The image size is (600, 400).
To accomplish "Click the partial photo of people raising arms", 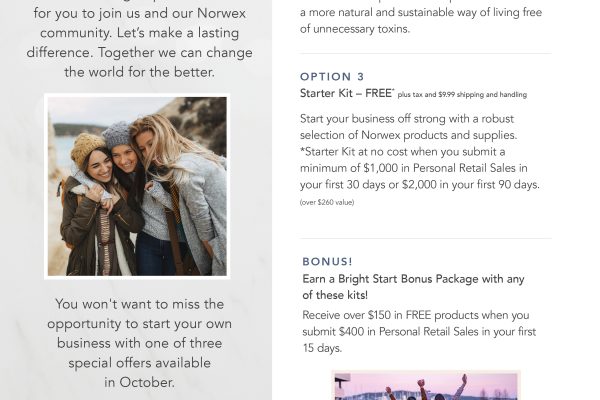I will pyautogui.click(x=426, y=386).
